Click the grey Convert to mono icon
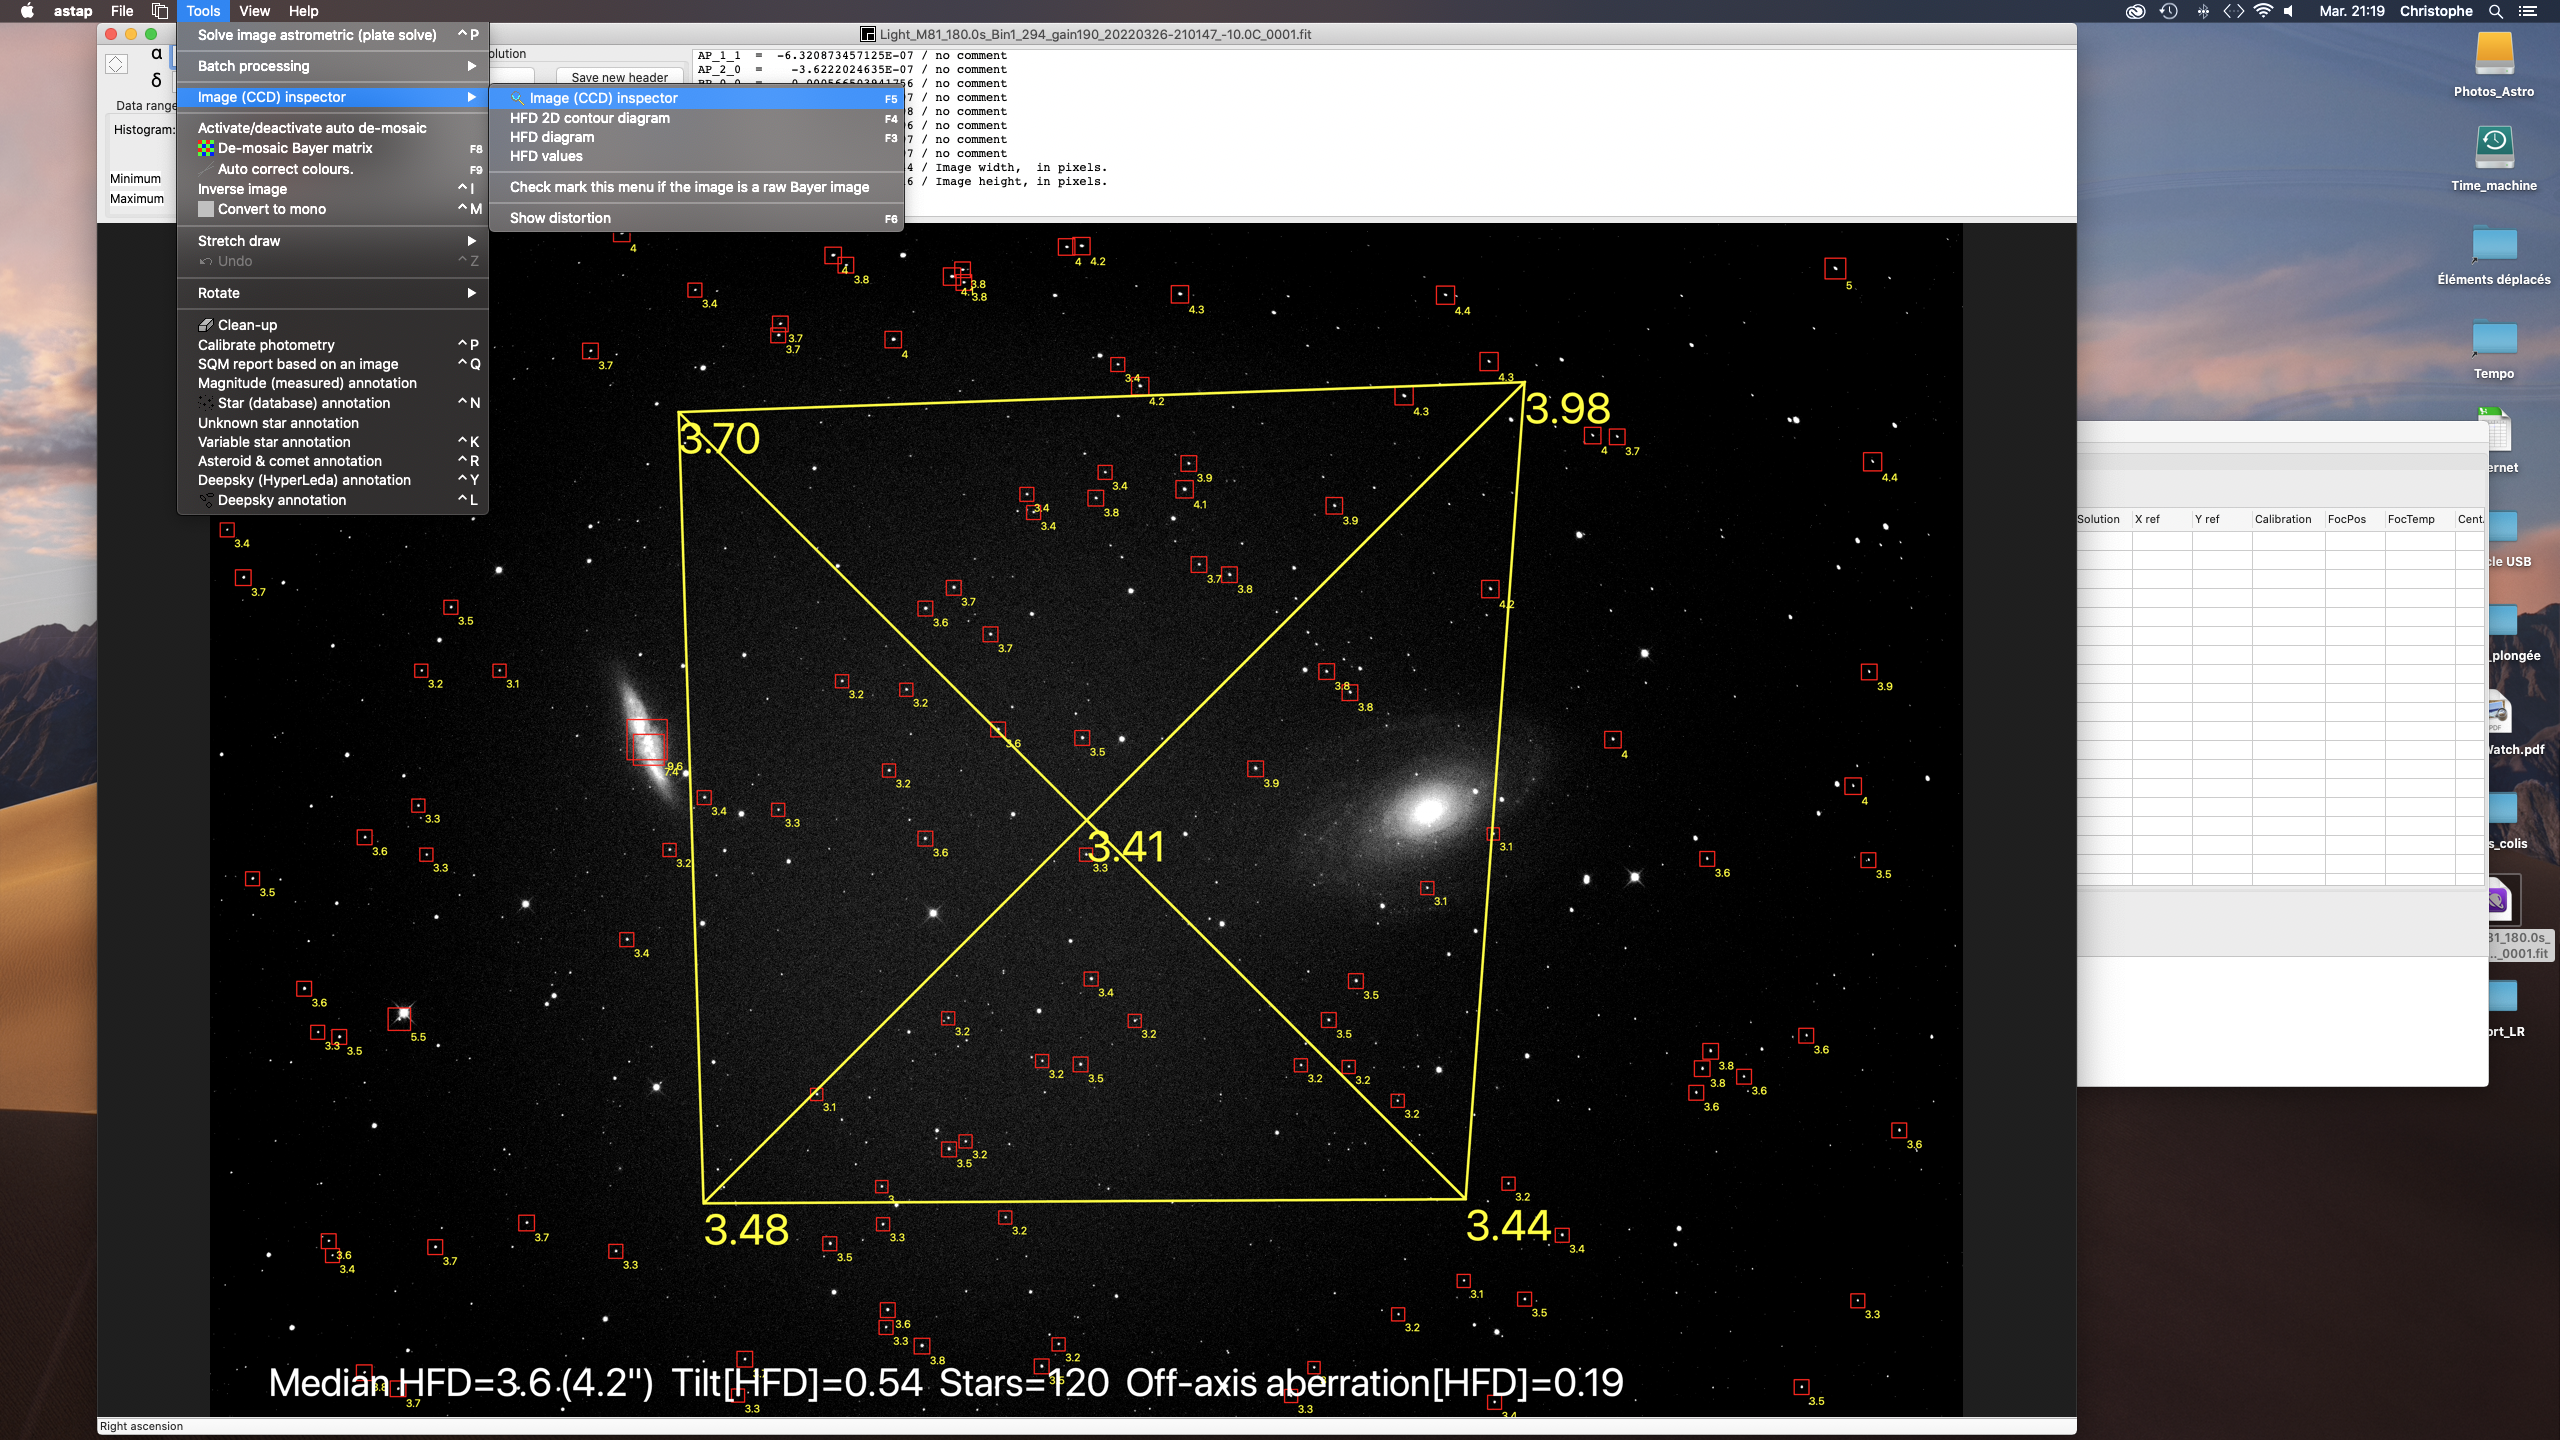Viewport: 2560px width, 1440px height. tap(206, 209)
